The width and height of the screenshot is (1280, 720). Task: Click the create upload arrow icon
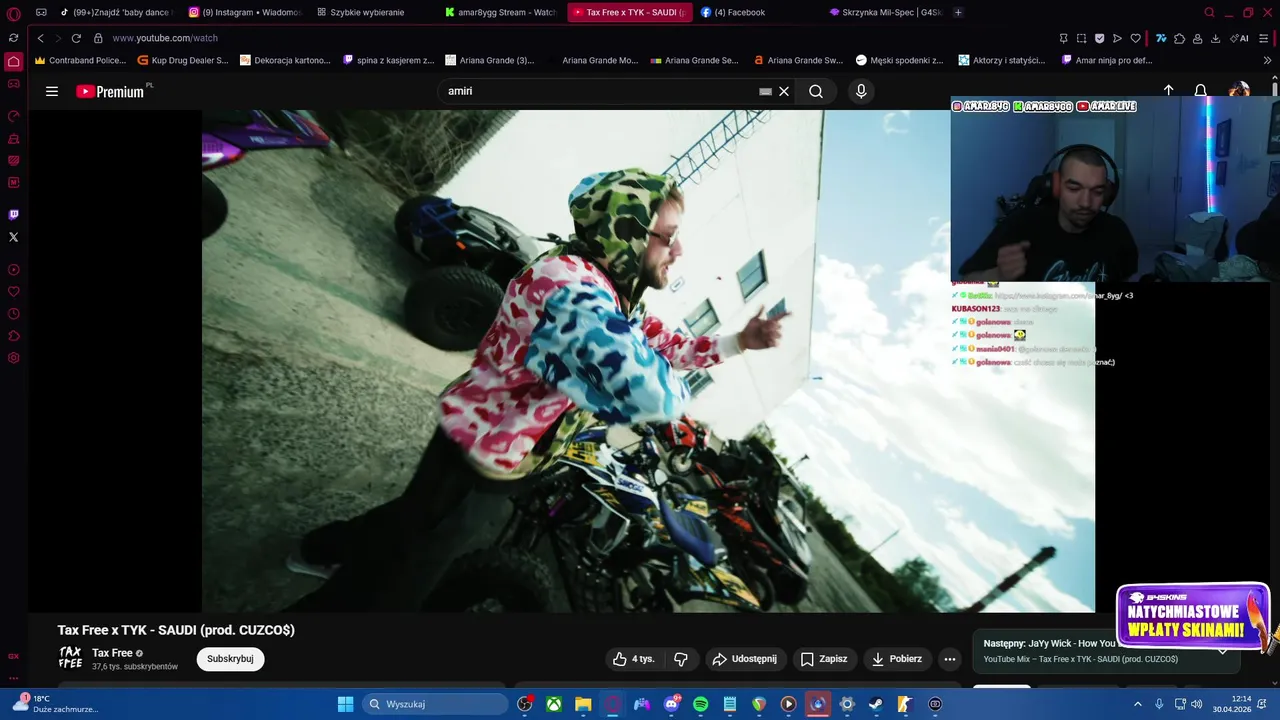click(1168, 91)
